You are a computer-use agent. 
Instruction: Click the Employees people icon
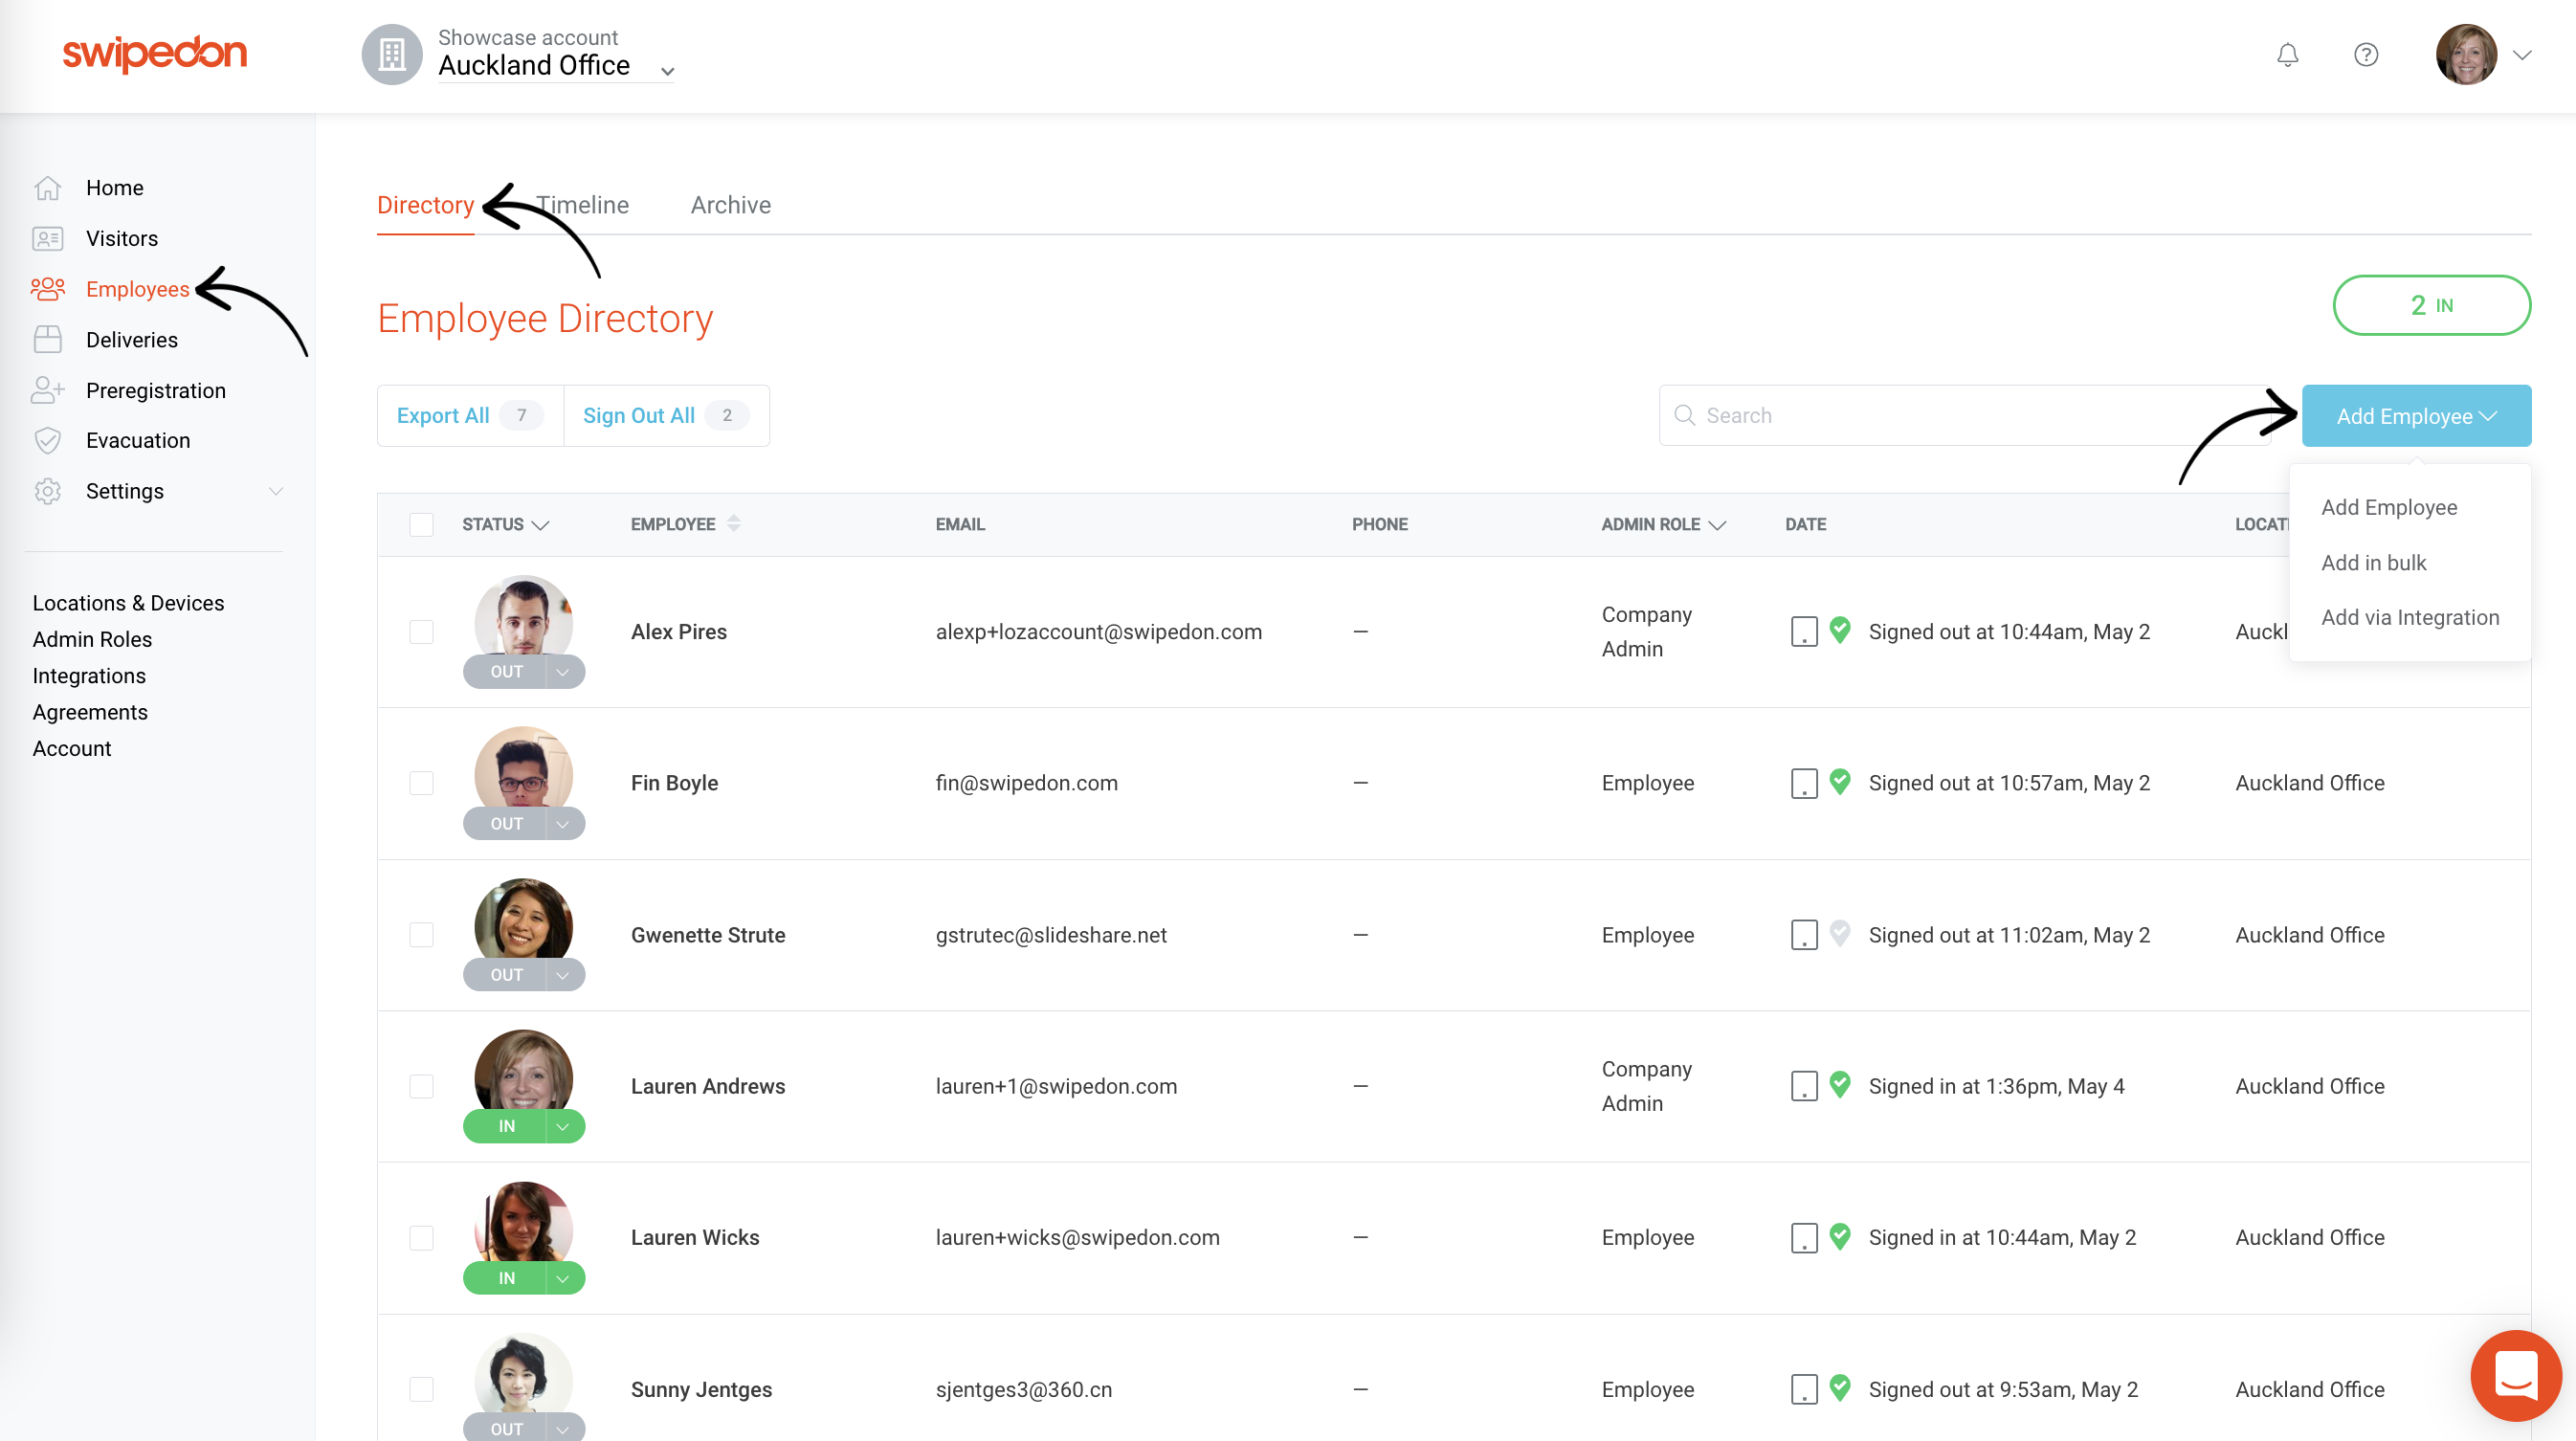[48, 289]
